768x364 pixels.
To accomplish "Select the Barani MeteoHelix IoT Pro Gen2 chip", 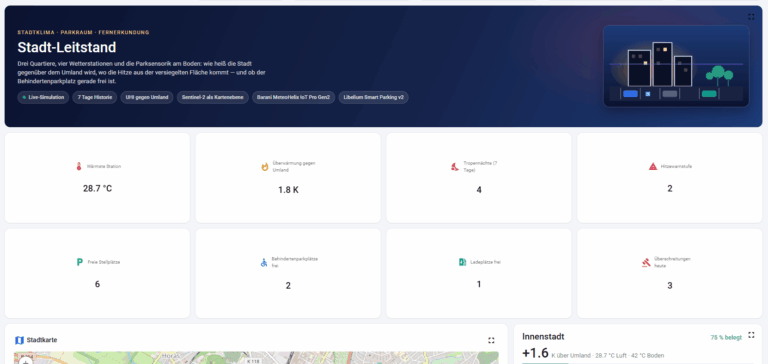I will tap(293, 97).
